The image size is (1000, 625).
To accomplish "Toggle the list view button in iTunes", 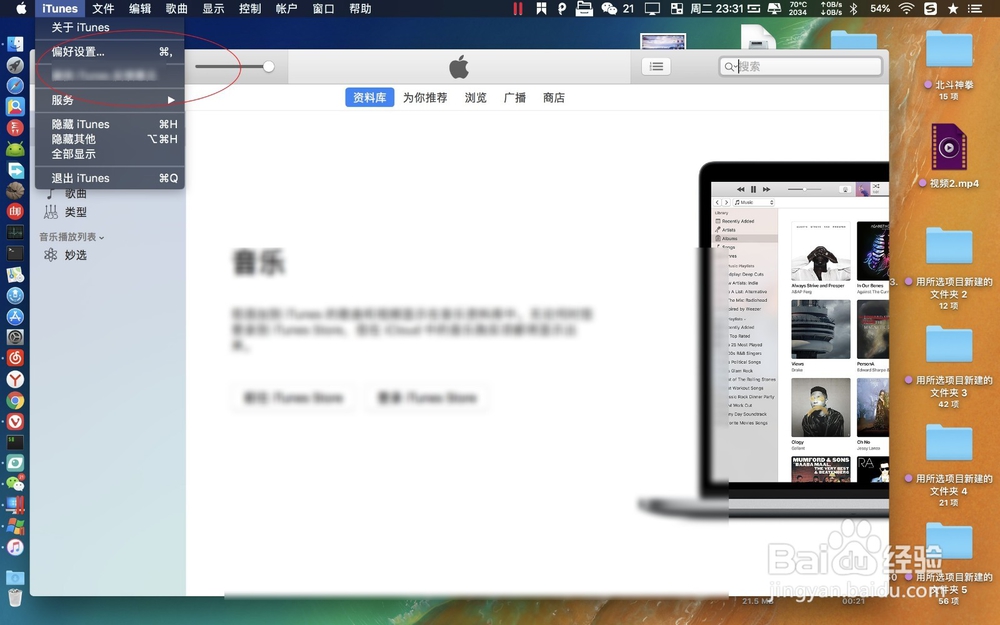I will point(656,66).
